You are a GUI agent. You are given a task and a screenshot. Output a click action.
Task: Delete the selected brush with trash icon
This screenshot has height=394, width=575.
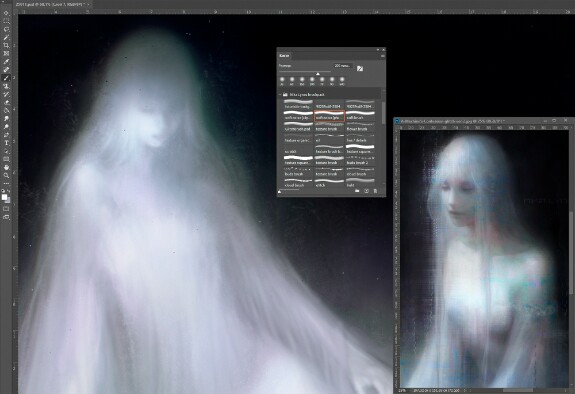point(375,191)
